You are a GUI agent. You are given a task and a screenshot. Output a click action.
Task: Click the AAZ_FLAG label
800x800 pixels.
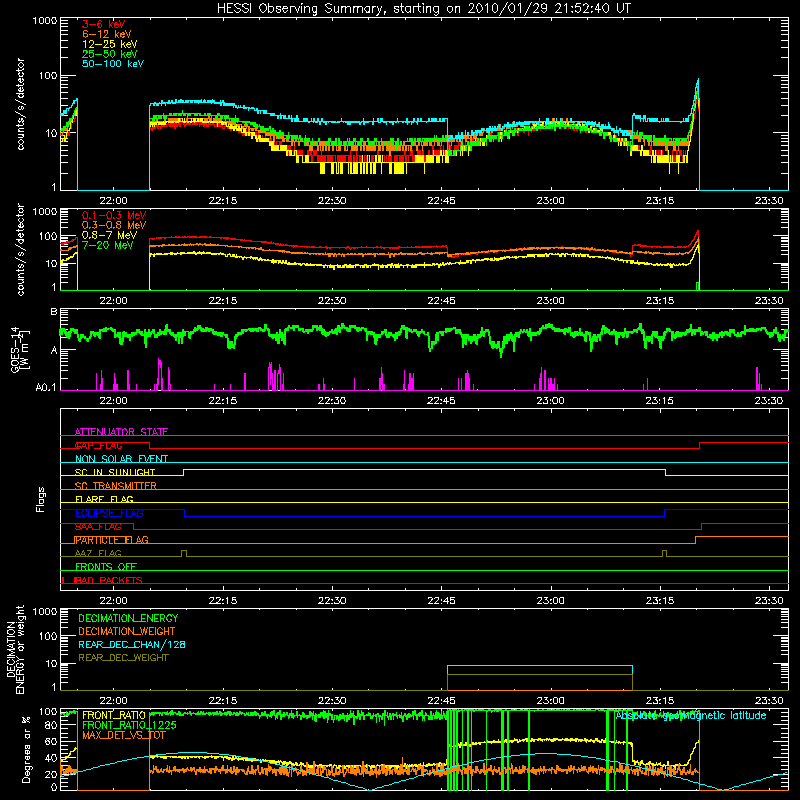pos(98,553)
